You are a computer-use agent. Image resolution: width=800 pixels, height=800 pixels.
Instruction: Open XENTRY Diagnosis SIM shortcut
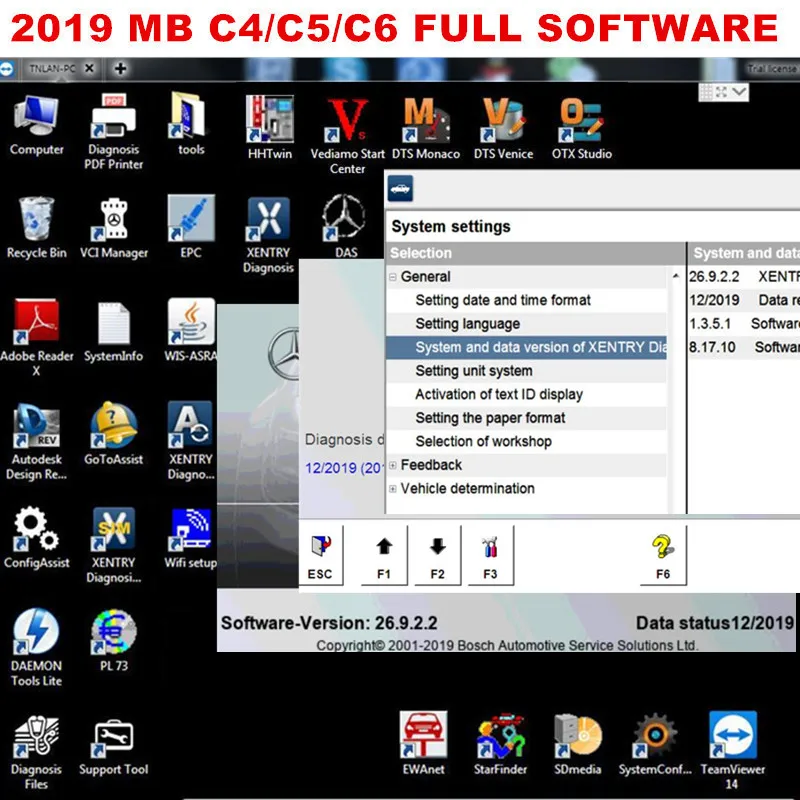113,530
